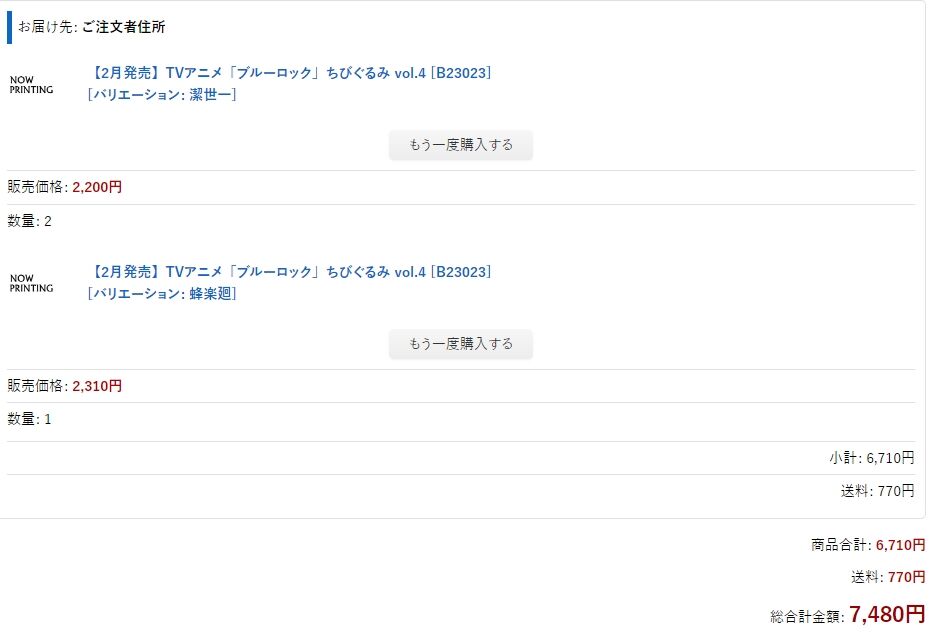The image size is (931, 637).
Task: Click the 数量: 2 quantity line
Action: [x=30, y=221]
